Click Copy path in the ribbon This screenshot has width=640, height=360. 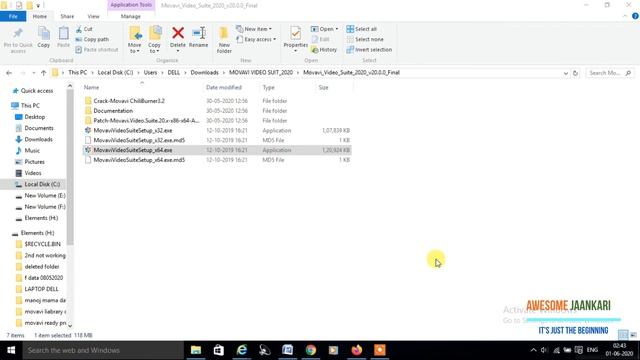(x=92, y=40)
